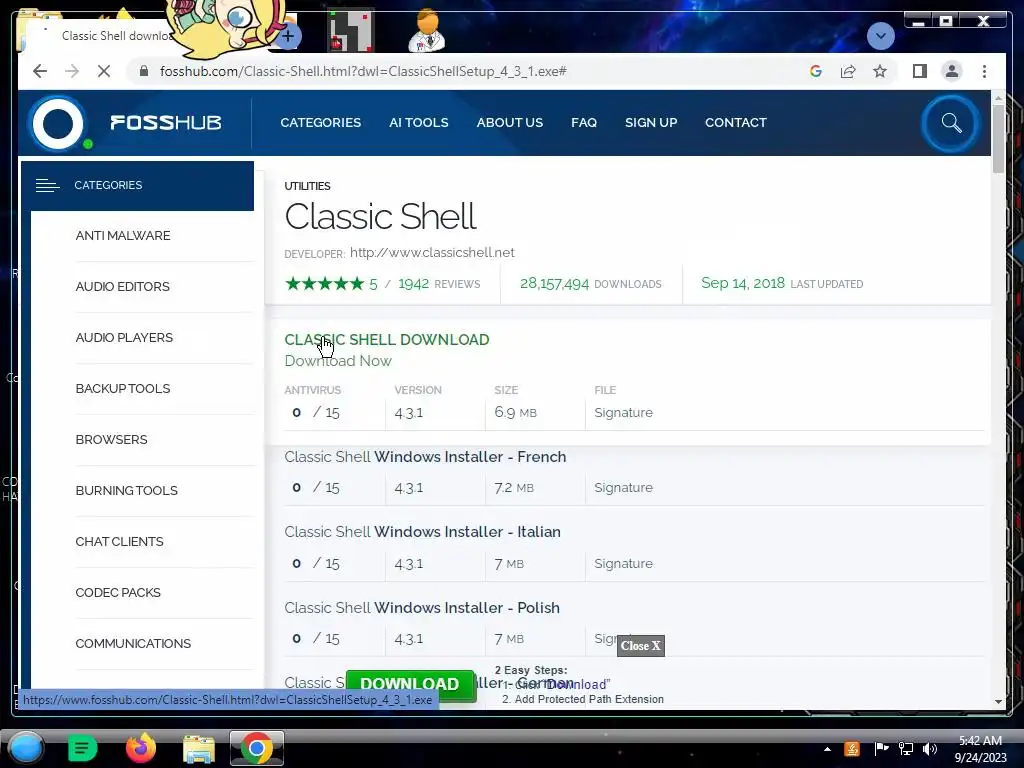This screenshot has width=1024, height=768.
Task: Close the ad with the Close X button
Action: pyautogui.click(x=641, y=646)
